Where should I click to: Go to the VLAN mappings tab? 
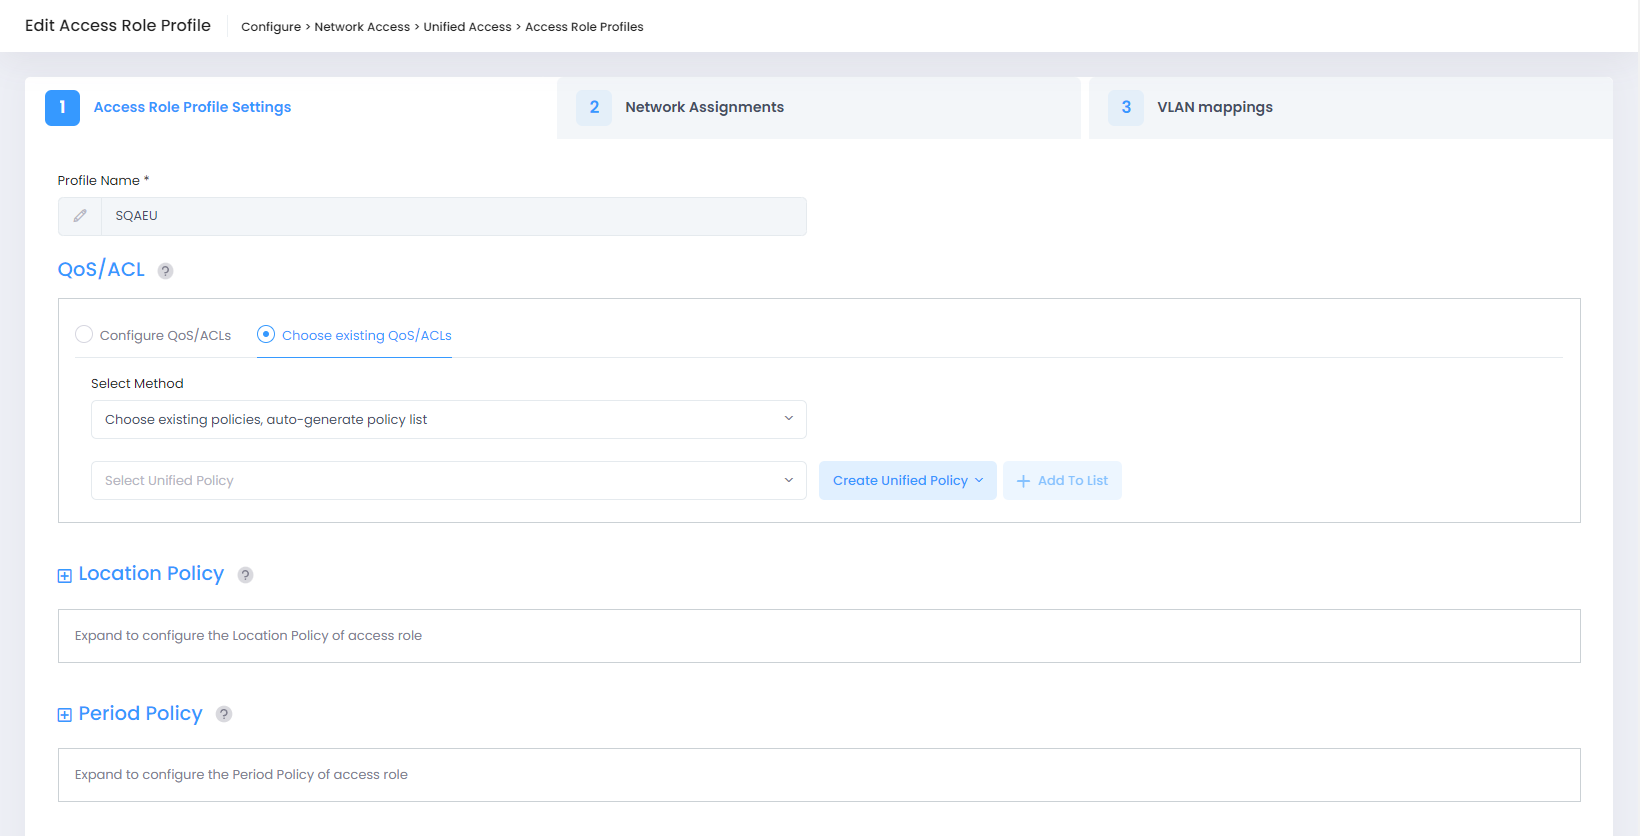click(1214, 108)
